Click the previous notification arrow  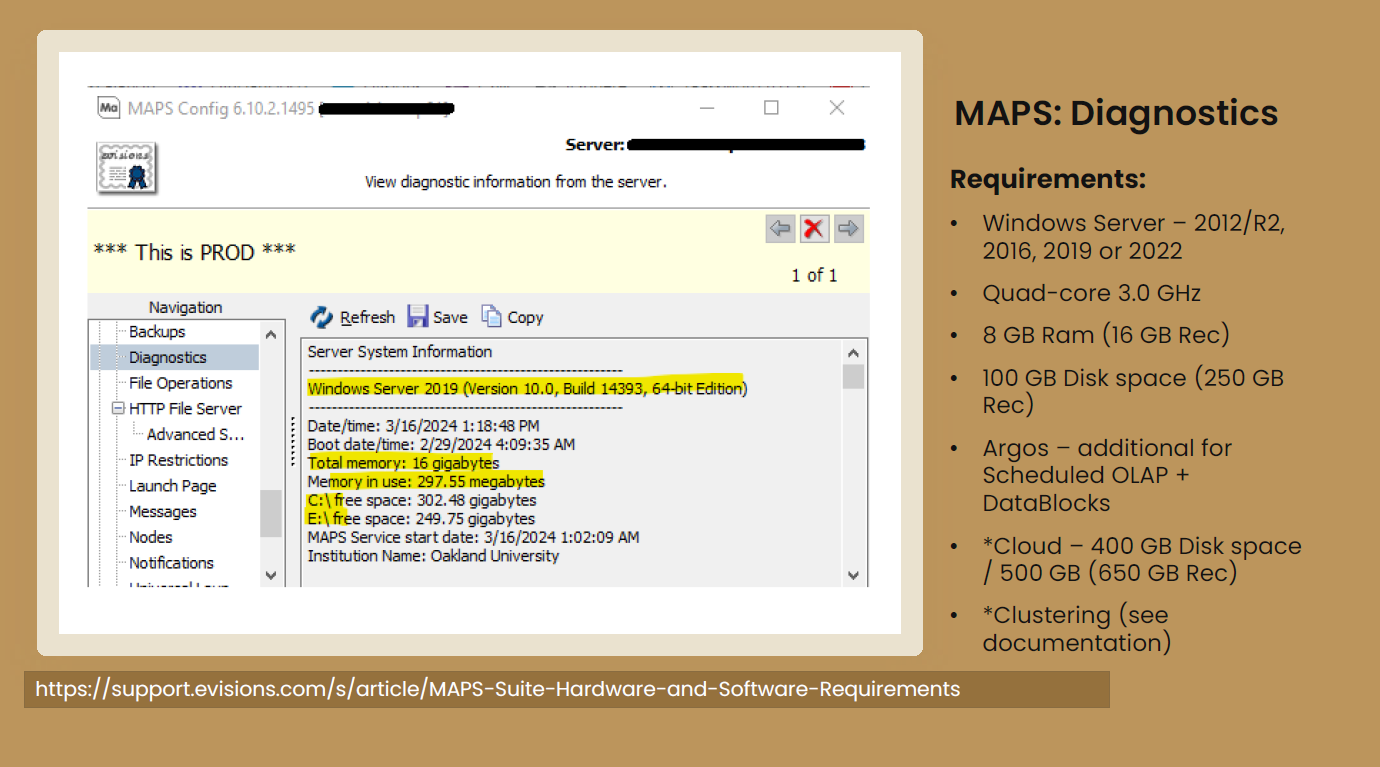pyautogui.click(x=780, y=228)
